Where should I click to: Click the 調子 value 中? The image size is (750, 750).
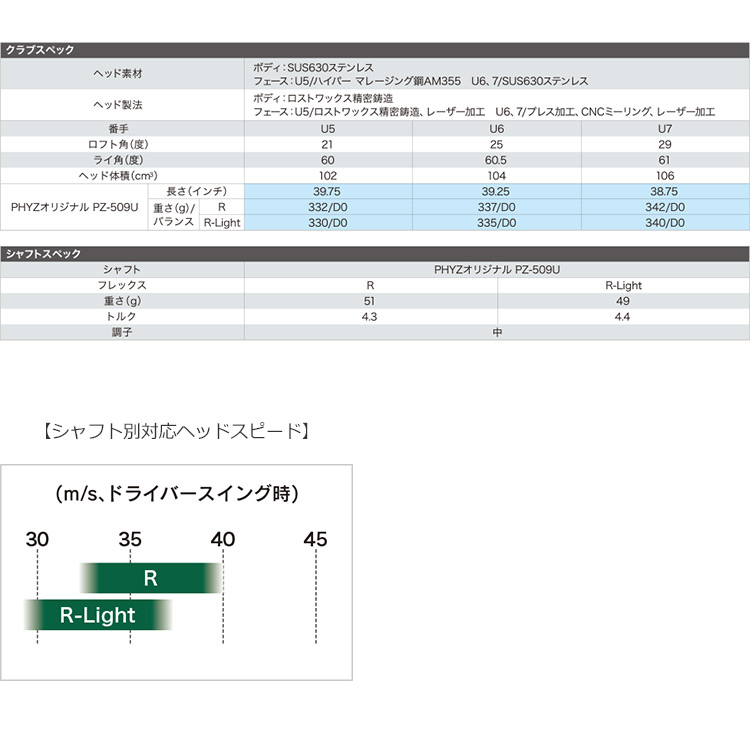tap(497, 332)
